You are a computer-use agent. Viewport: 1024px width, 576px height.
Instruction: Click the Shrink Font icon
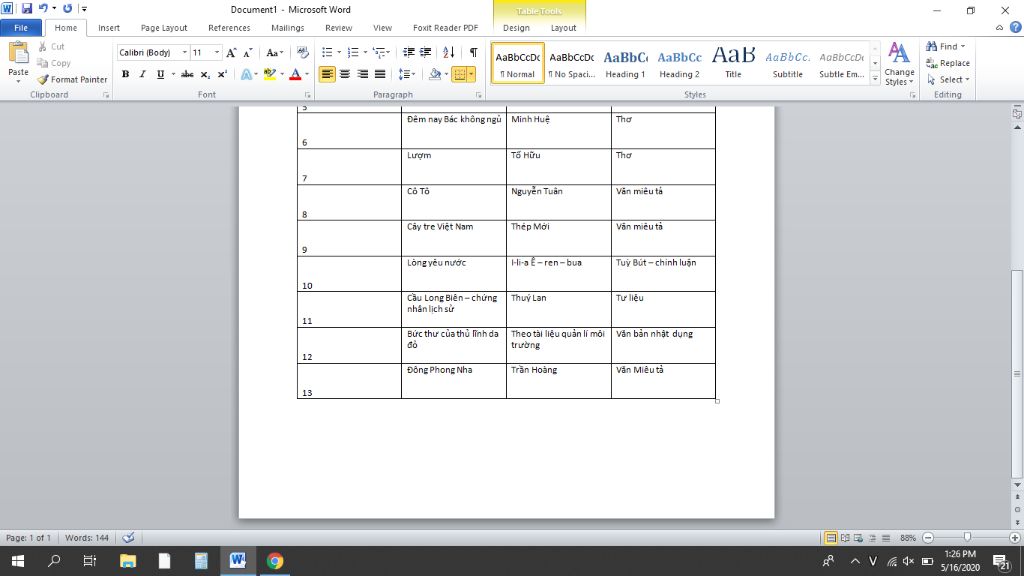click(x=248, y=52)
